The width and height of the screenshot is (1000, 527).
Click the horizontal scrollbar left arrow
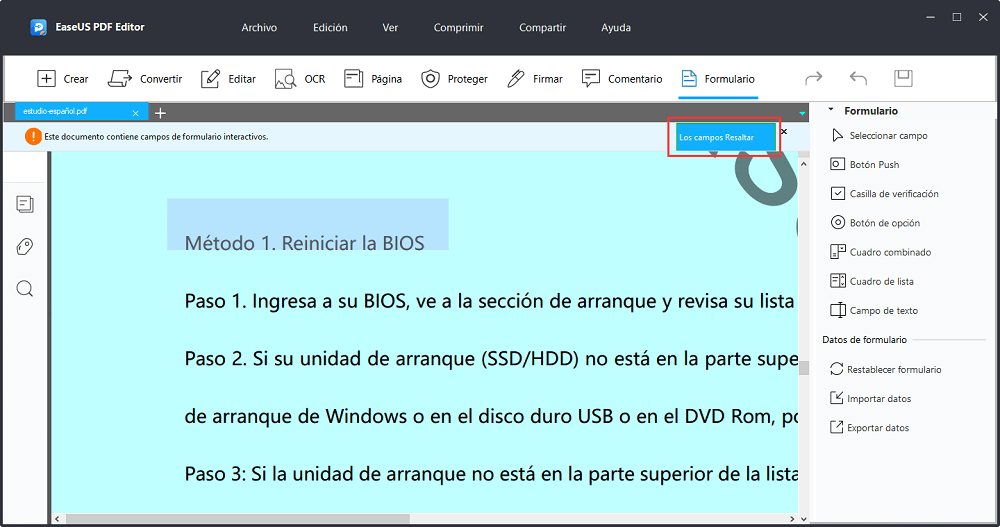click(57, 519)
